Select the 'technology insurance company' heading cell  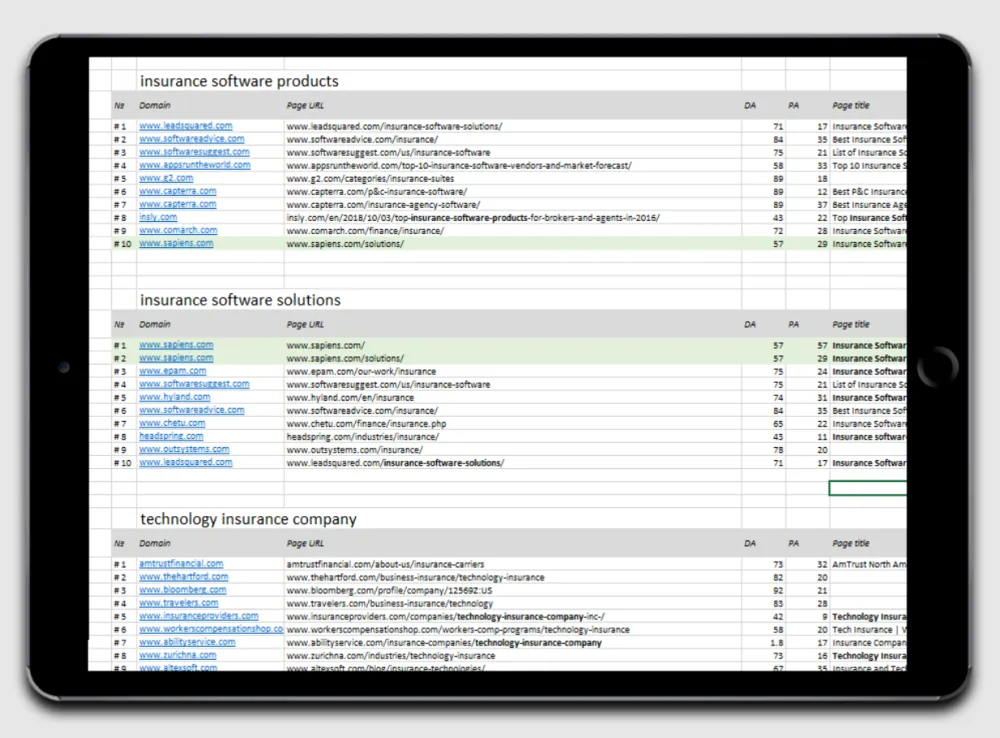coord(248,519)
